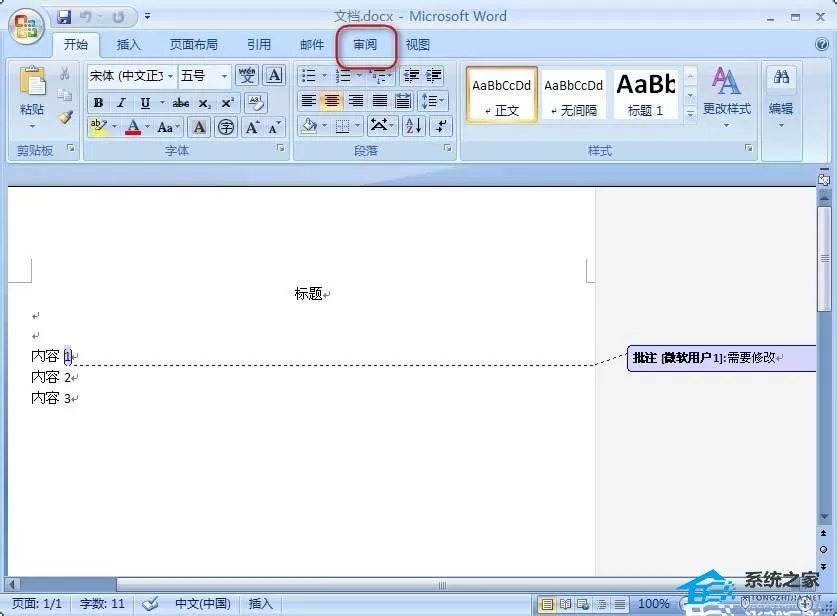Click the Subscript button
Viewport: 837px width, 616px height.
point(204,103)
